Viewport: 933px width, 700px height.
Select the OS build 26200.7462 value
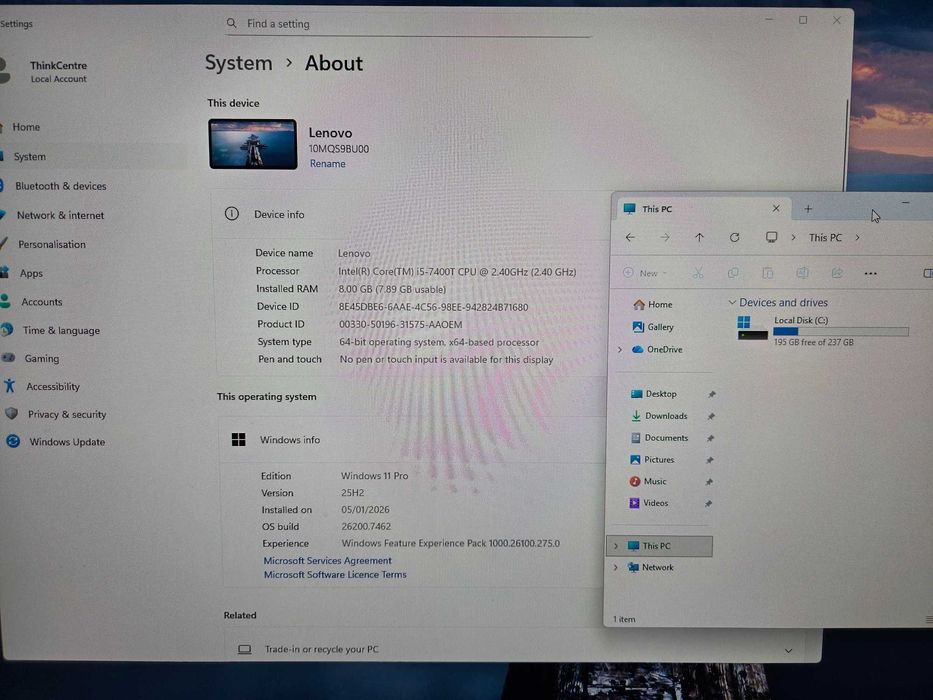(366, 527)
